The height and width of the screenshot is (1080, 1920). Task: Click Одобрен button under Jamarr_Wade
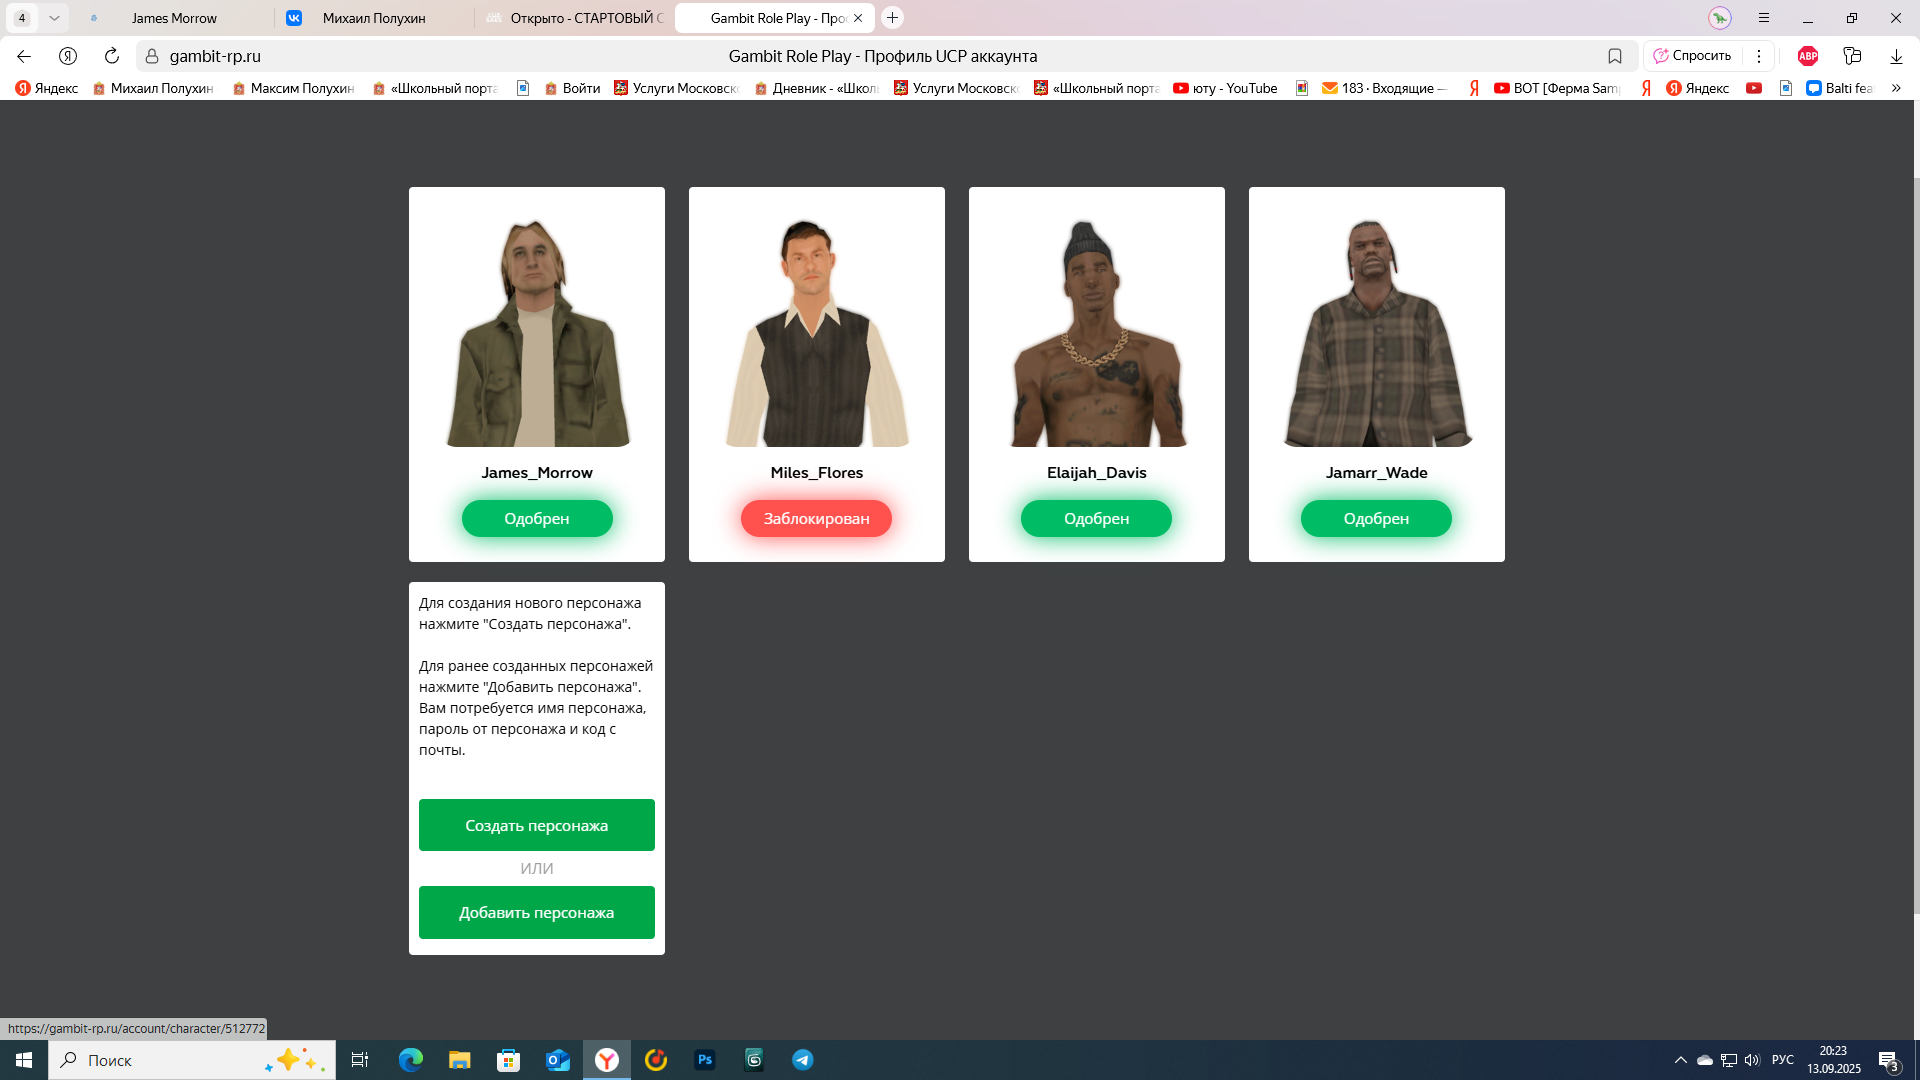[1376, 518]
